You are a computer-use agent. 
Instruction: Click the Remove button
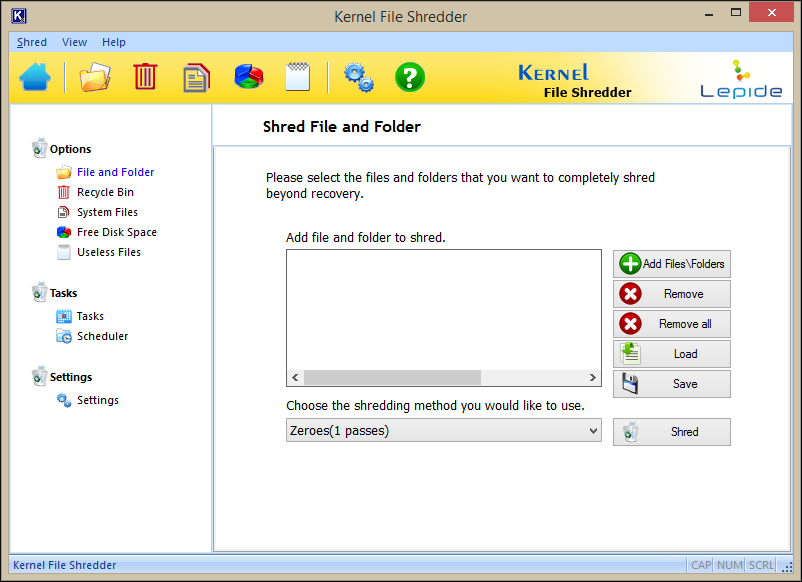(x=672, y=294)
